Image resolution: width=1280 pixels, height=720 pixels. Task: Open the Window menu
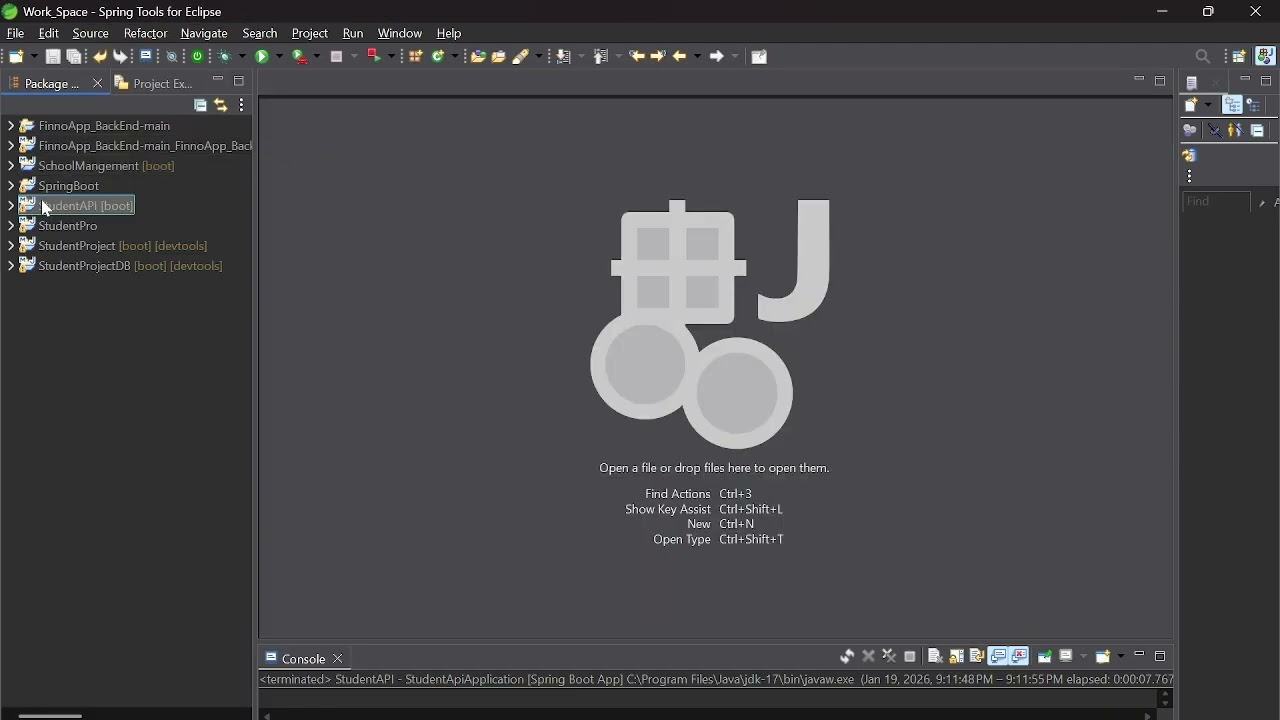point(399,33)
